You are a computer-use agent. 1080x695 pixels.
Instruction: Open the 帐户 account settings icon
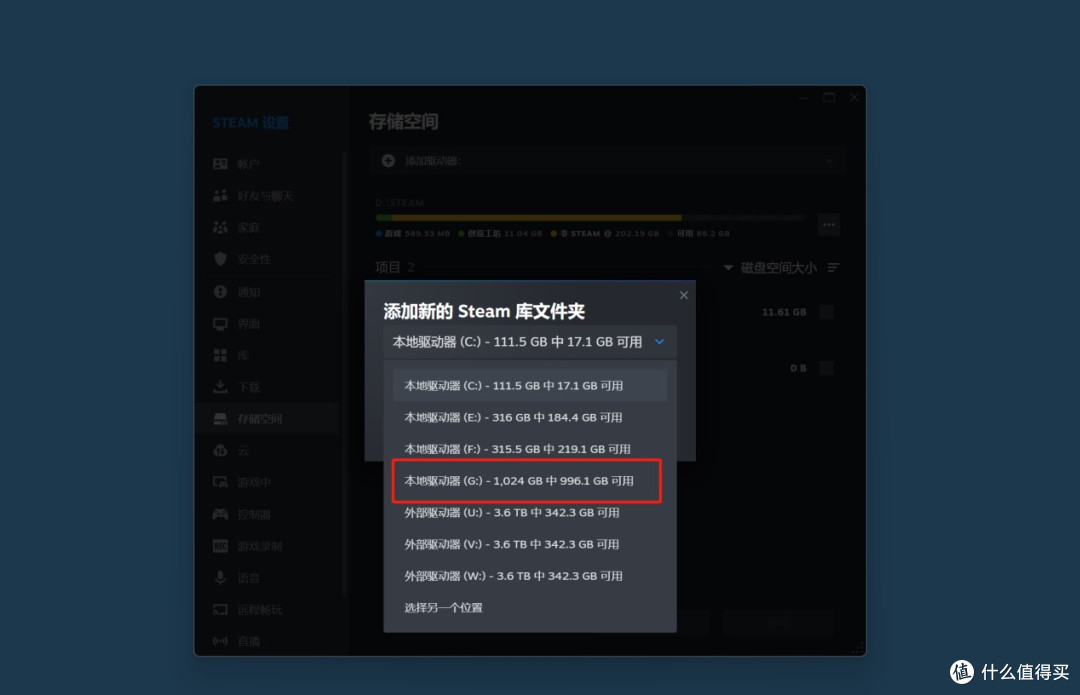tap(220, 164)
